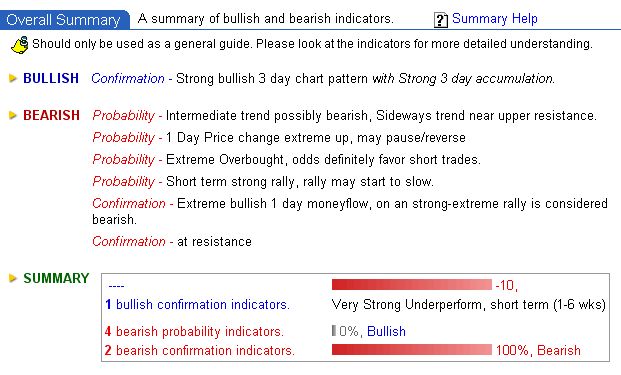Open the Summary Help link
Image resolution: width=621 pixels, height=375 pixels.
[x=495, y=19]
